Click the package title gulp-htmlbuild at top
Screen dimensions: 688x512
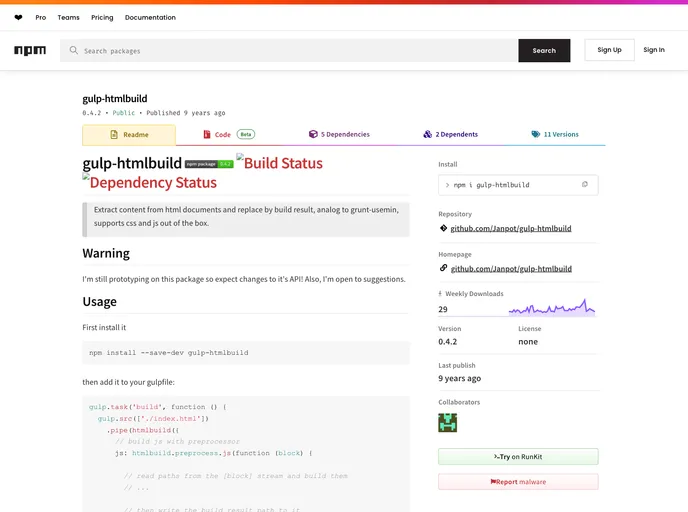[115, 98]
